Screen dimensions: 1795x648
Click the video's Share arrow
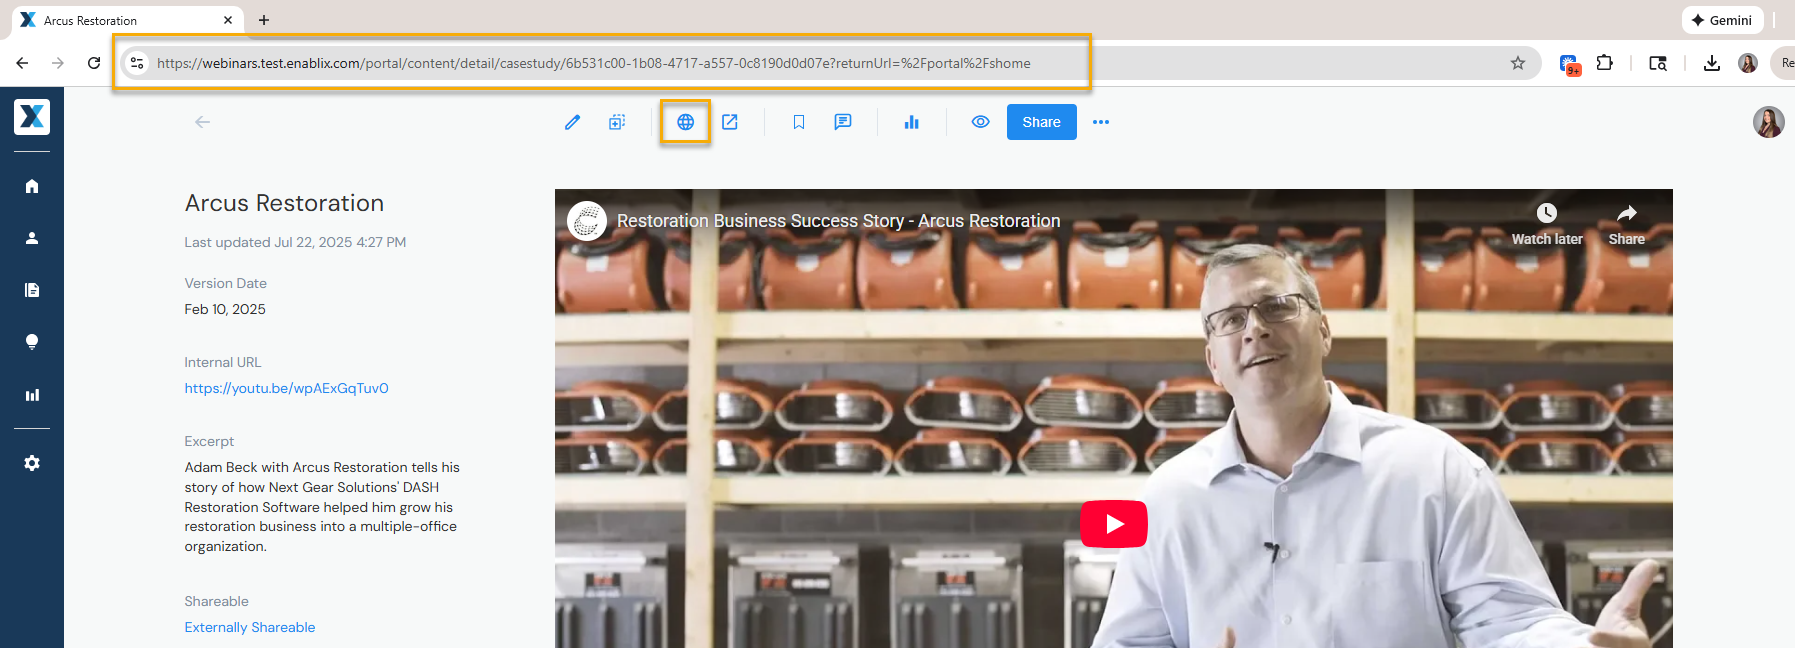(1627, 225)
